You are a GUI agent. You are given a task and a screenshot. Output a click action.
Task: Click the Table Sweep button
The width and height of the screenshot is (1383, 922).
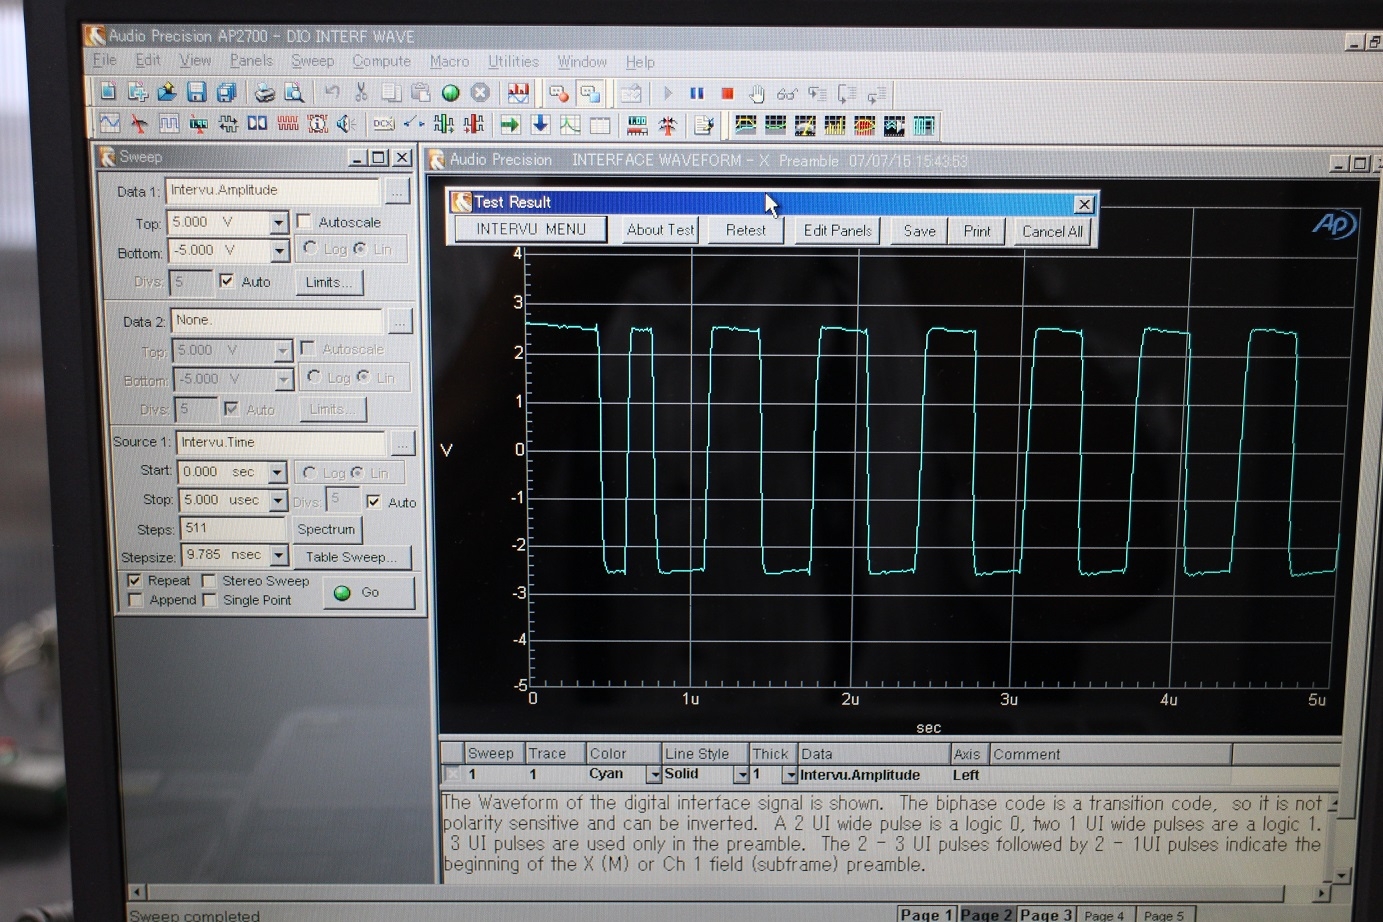pos(351,557)
